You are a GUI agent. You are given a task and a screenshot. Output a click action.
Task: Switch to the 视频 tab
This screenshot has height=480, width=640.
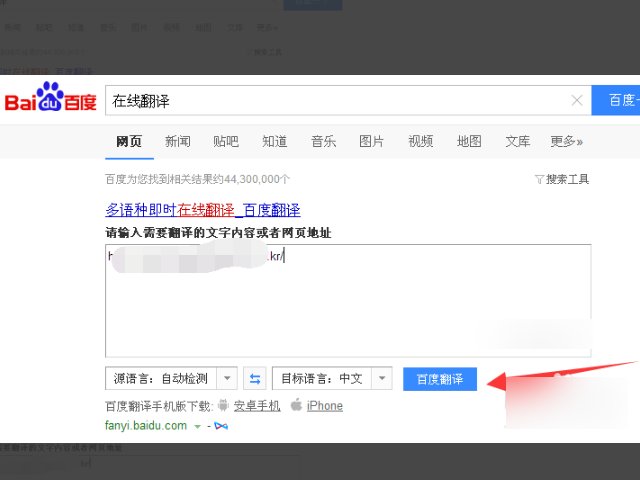[x=420, y=142]
